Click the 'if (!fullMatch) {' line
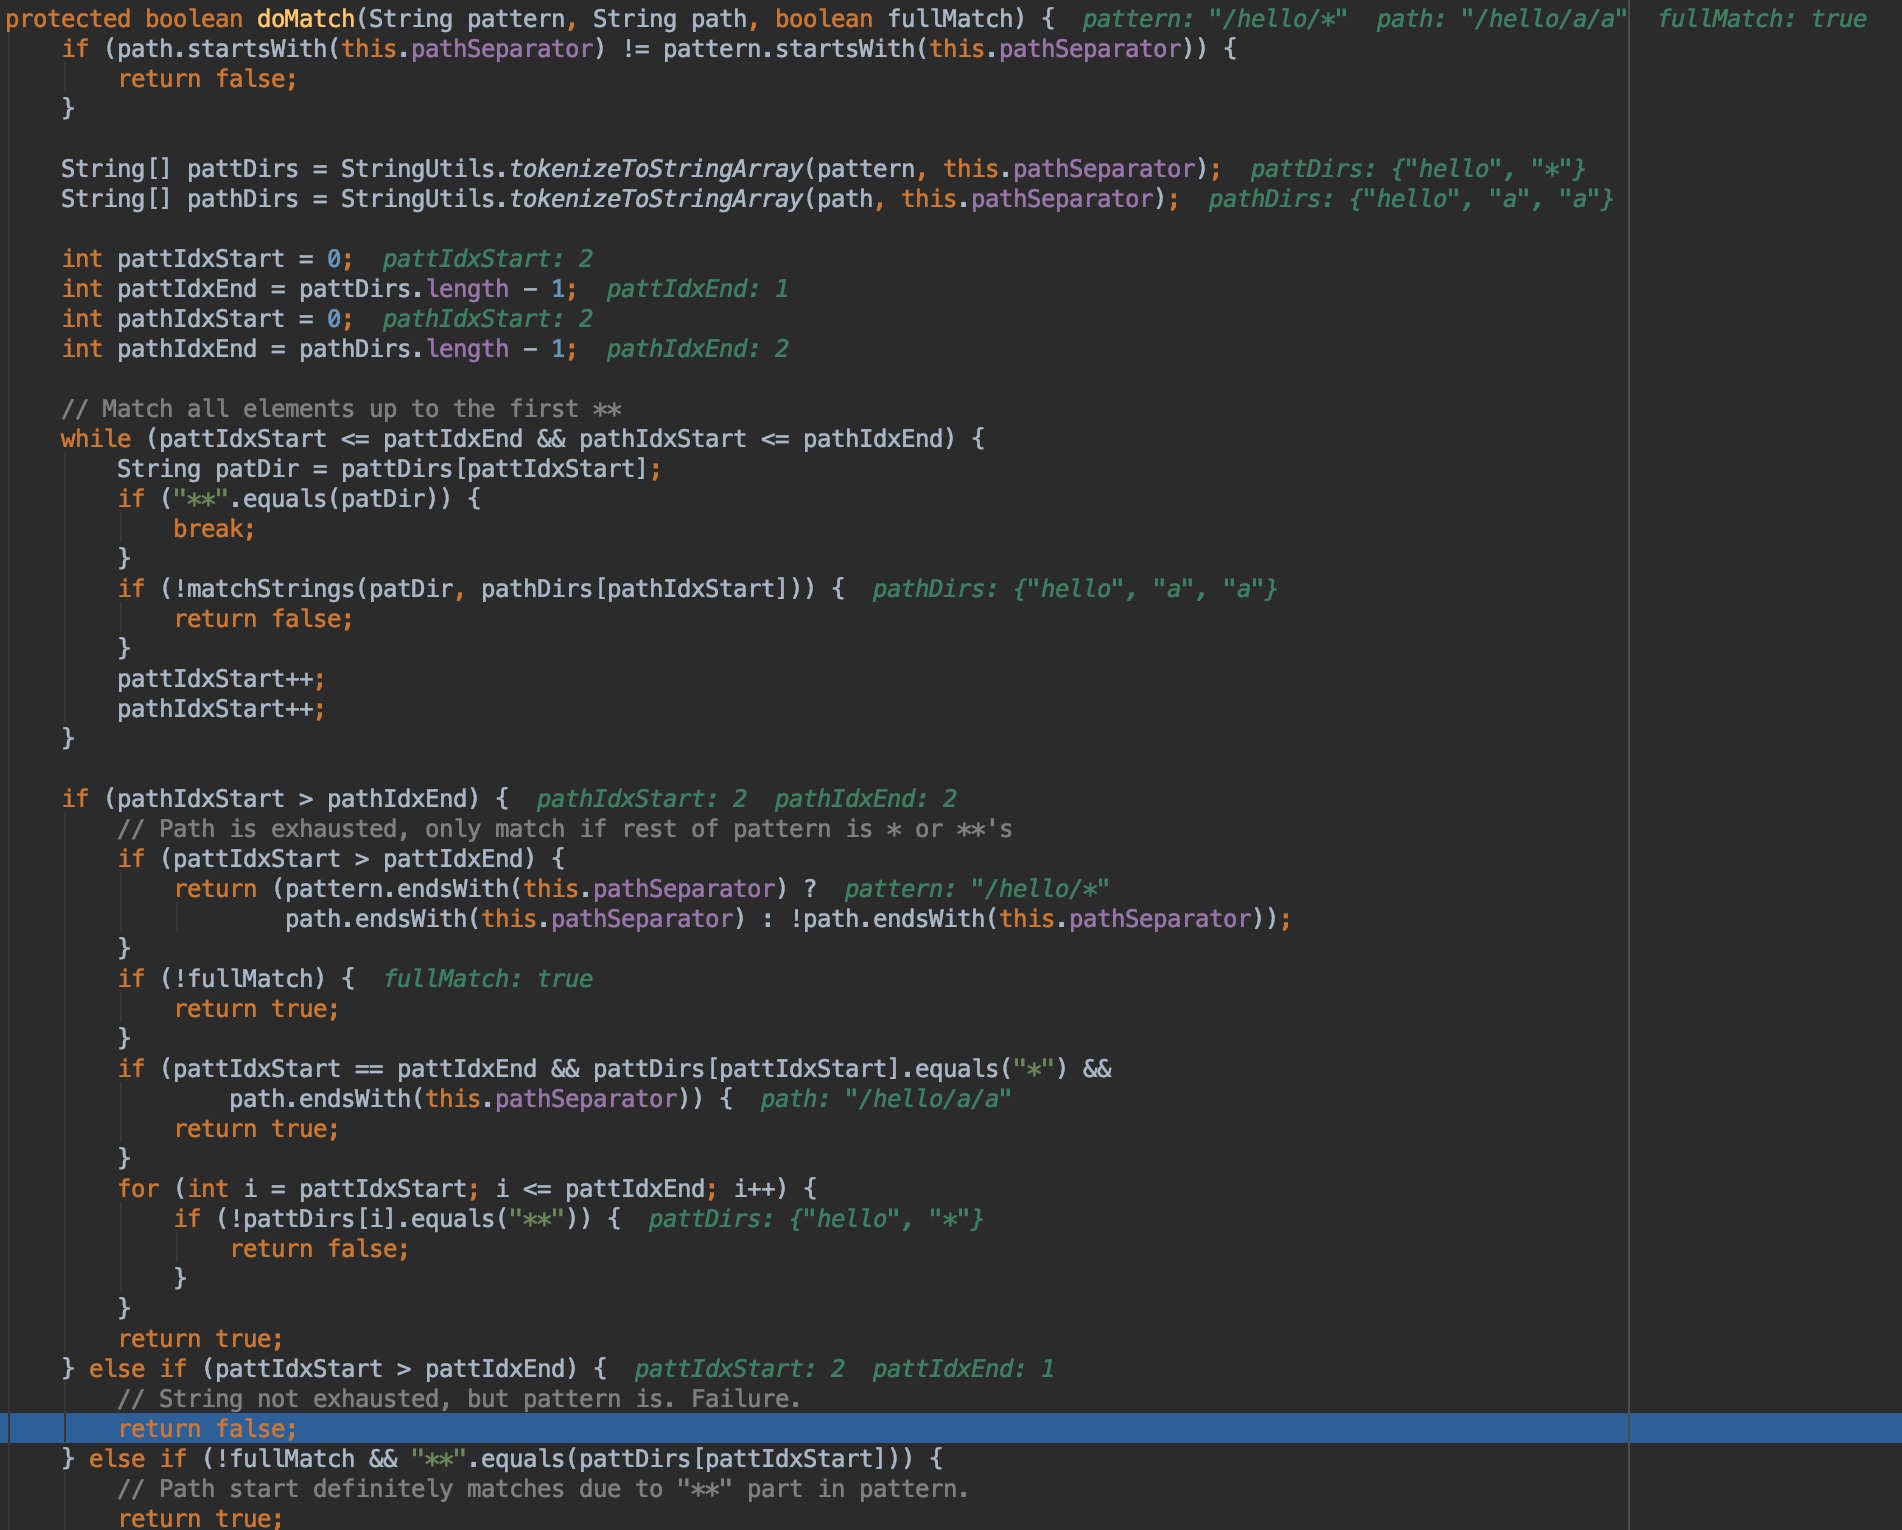 (236, 979)
